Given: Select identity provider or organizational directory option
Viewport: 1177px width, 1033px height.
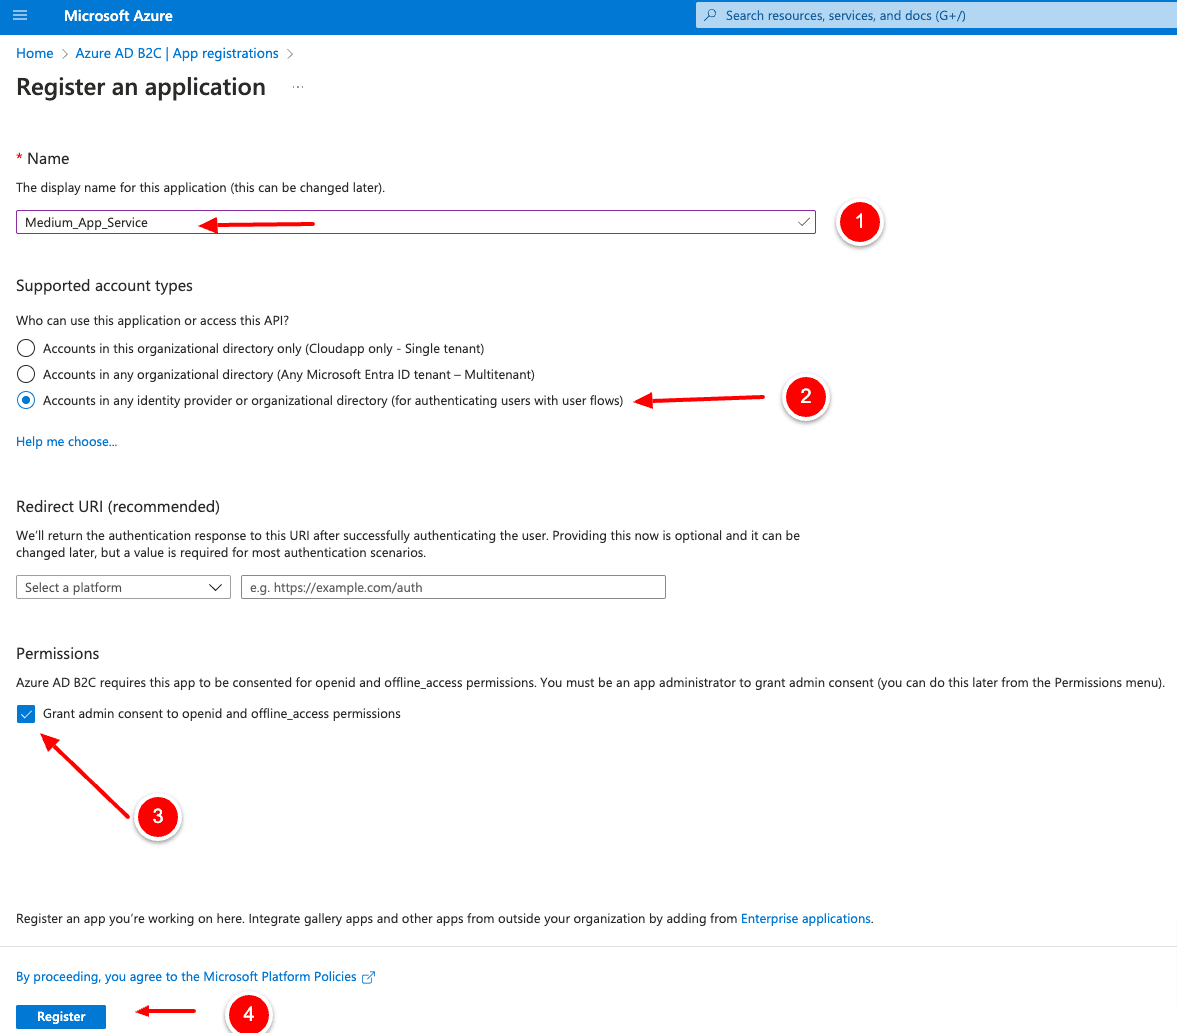Looking at the screenshot, I should coord(27,401).
